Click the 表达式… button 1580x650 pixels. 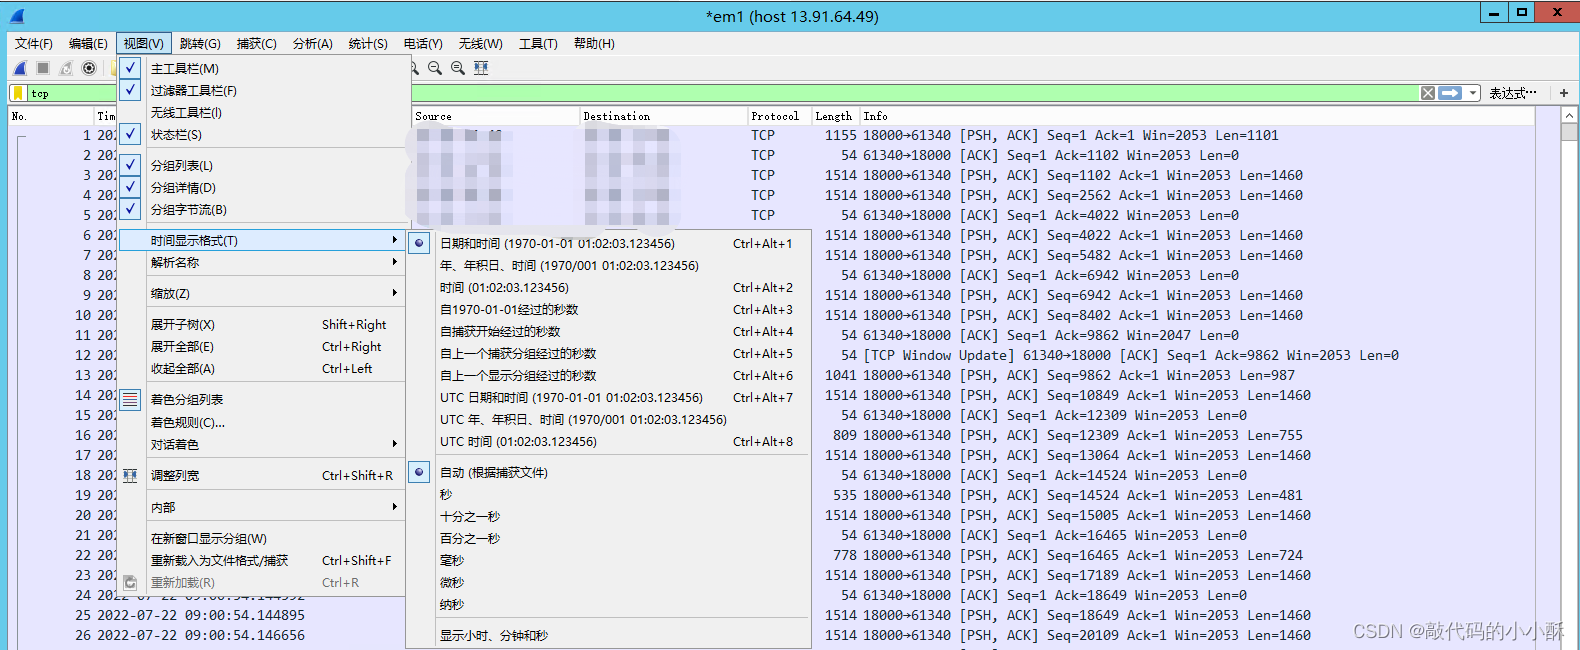click(x=1513, y=93)
